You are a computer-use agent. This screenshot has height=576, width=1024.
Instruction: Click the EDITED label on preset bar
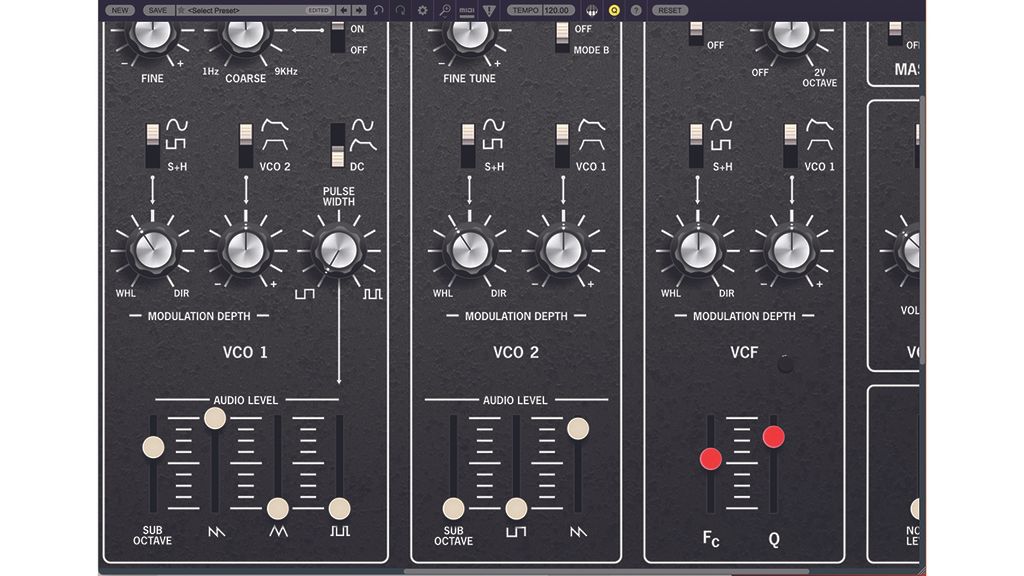(x=317, y=10)
